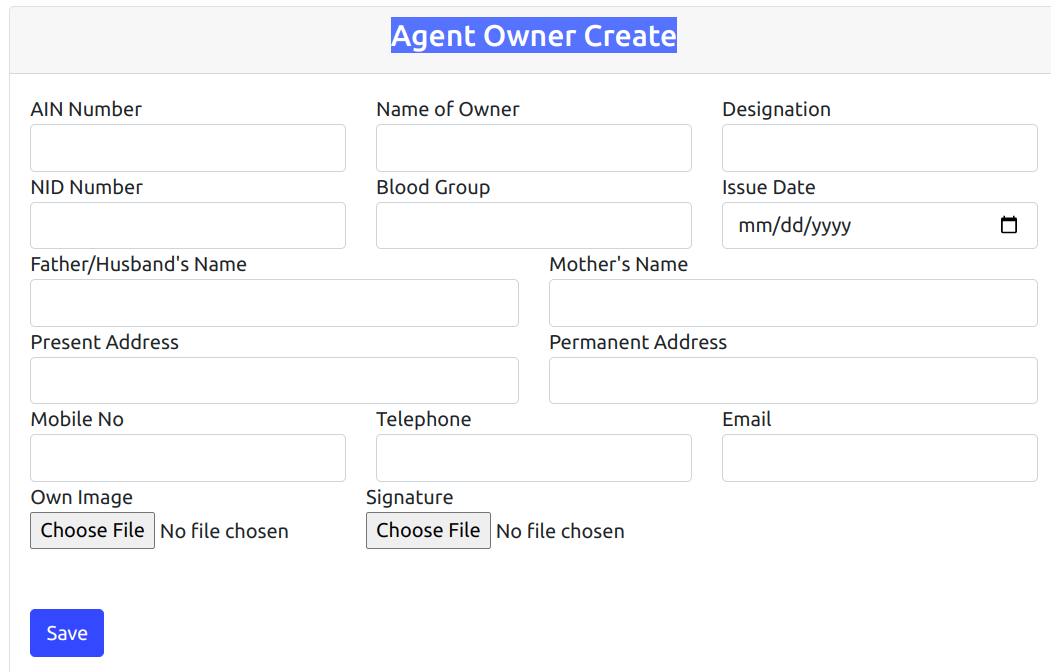Focus the Email input field
This screenshot has width=1051, height=672.
pos(879,458)
